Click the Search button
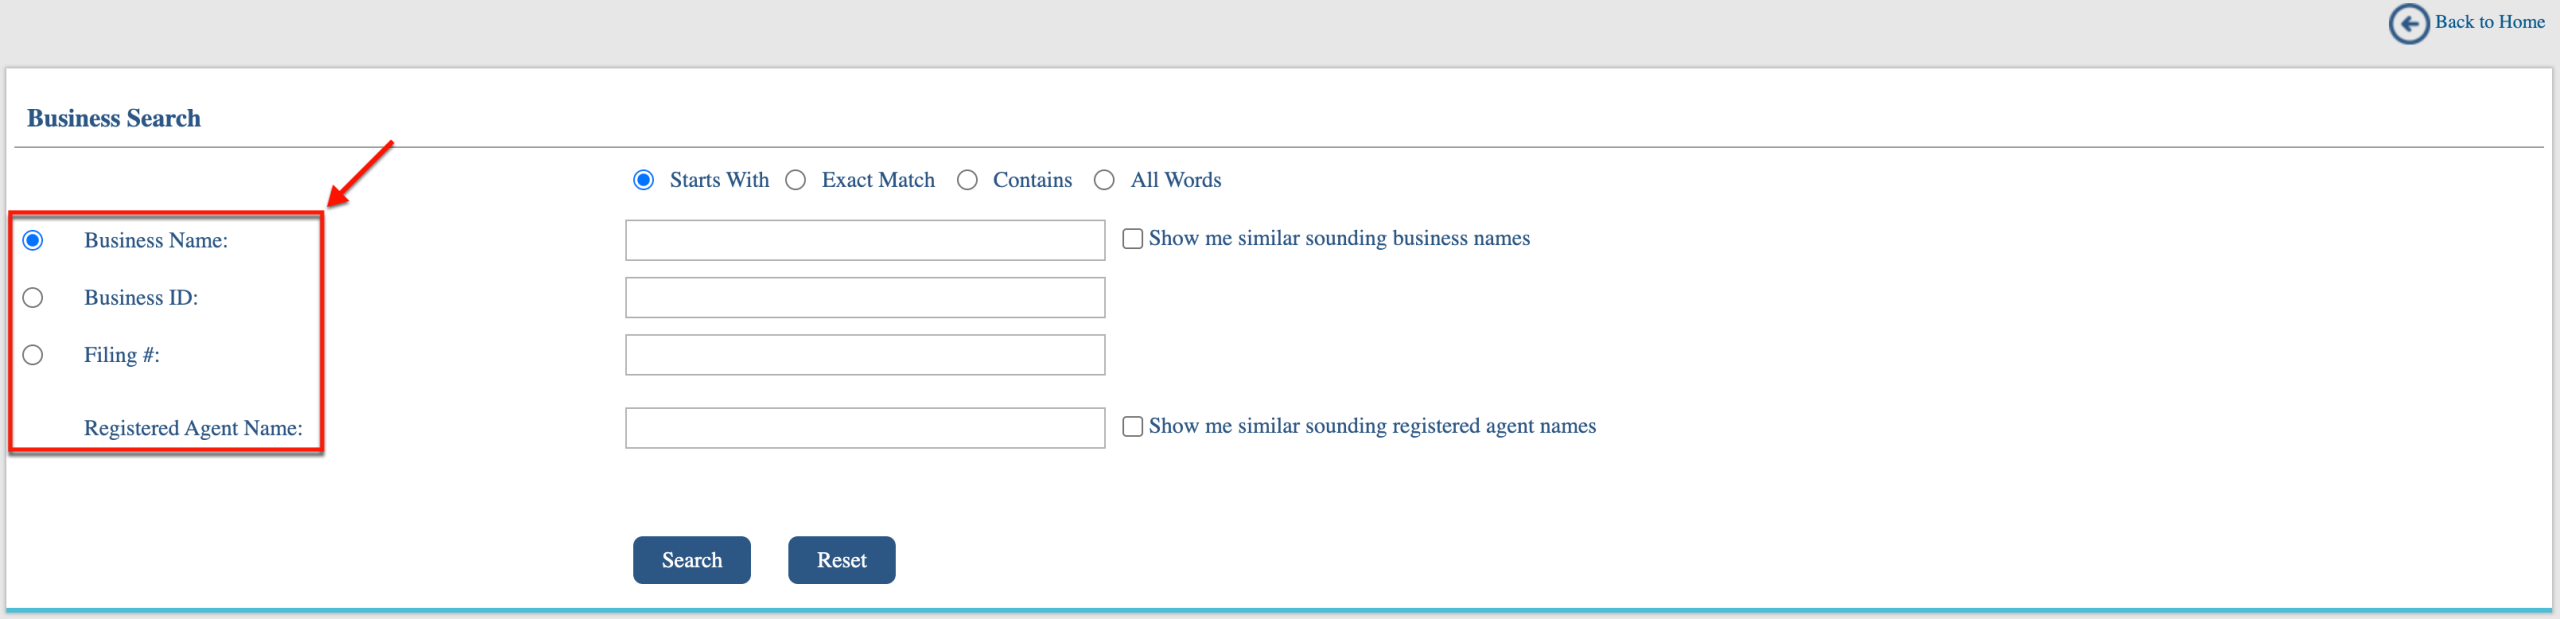2560x619 pixels. (692, 560)
